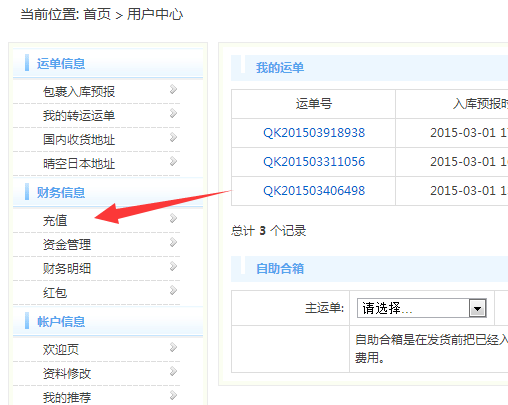Click arrow icon beside 我的转运运单
This screenshot has height=405, width=508.
tap(173, 113)
